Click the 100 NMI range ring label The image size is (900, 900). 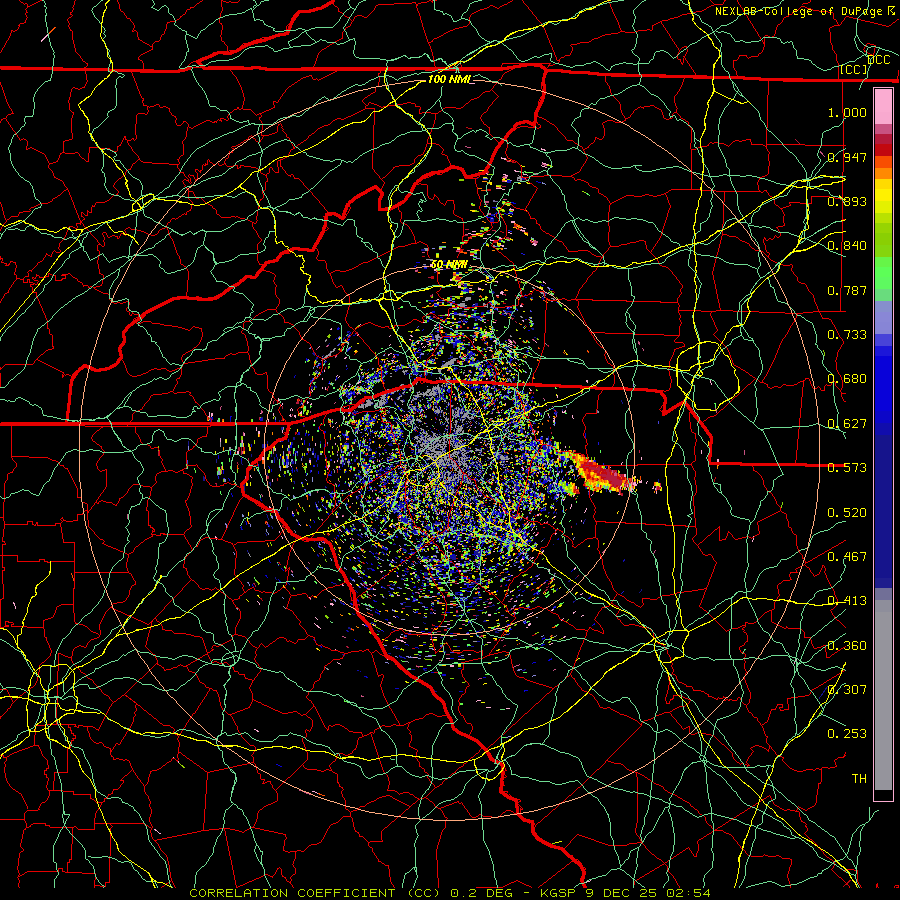(x=449, y=79)
